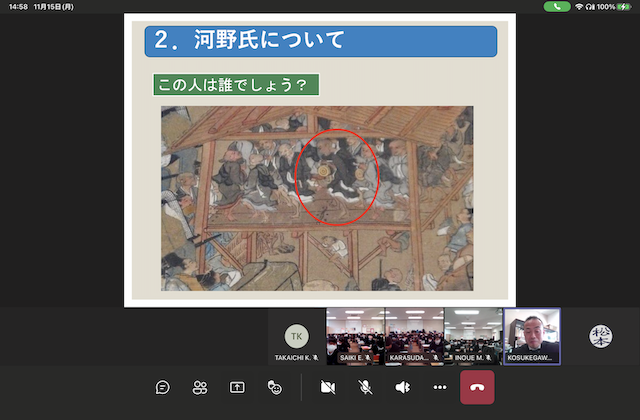Start sharing your screen
640x420 pixels.
(x=237, y=387)
